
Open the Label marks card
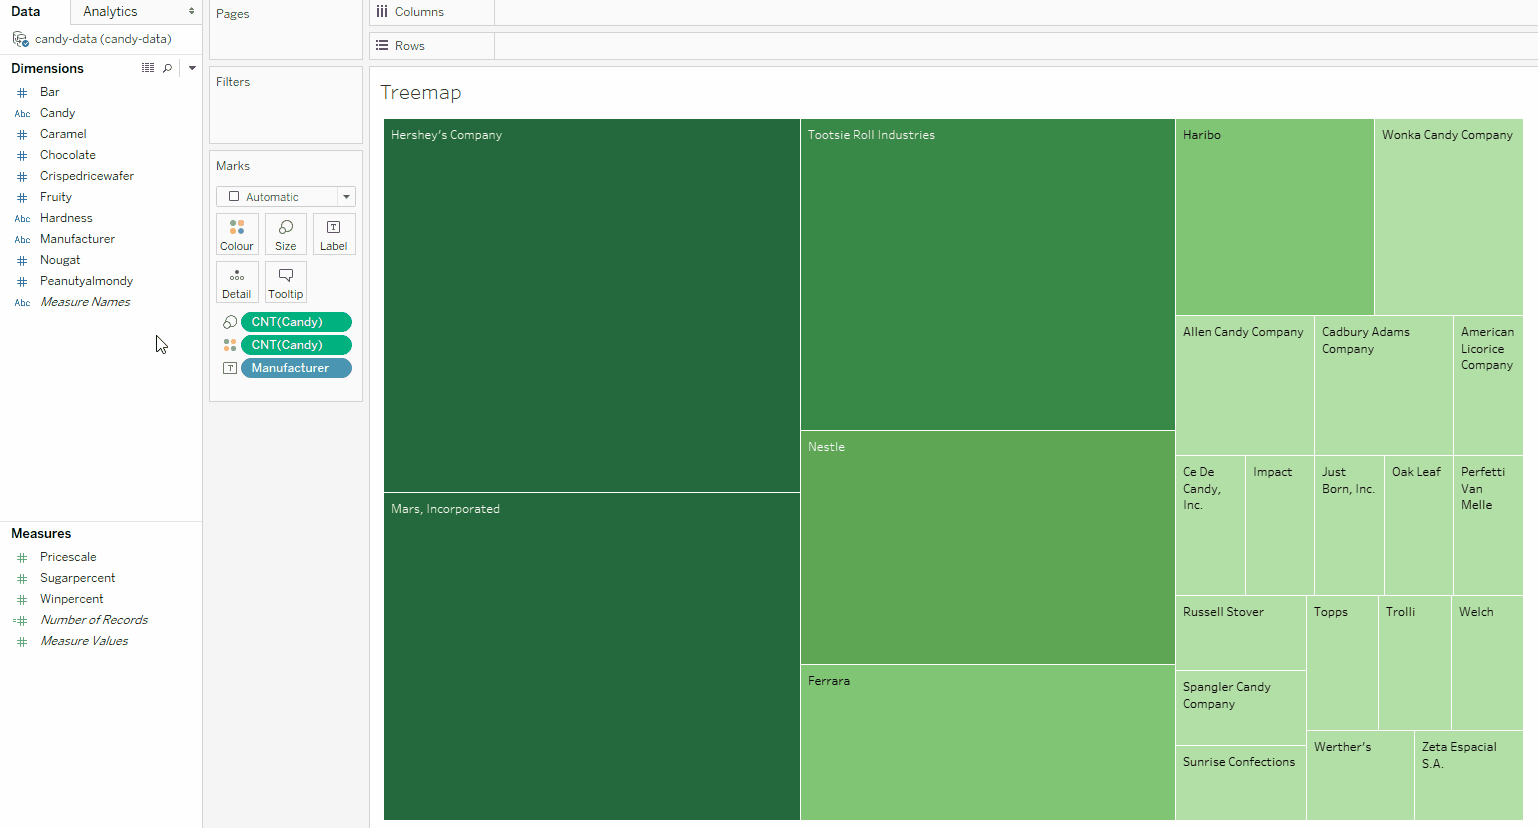pyautogui.click(x=333, y=234)
